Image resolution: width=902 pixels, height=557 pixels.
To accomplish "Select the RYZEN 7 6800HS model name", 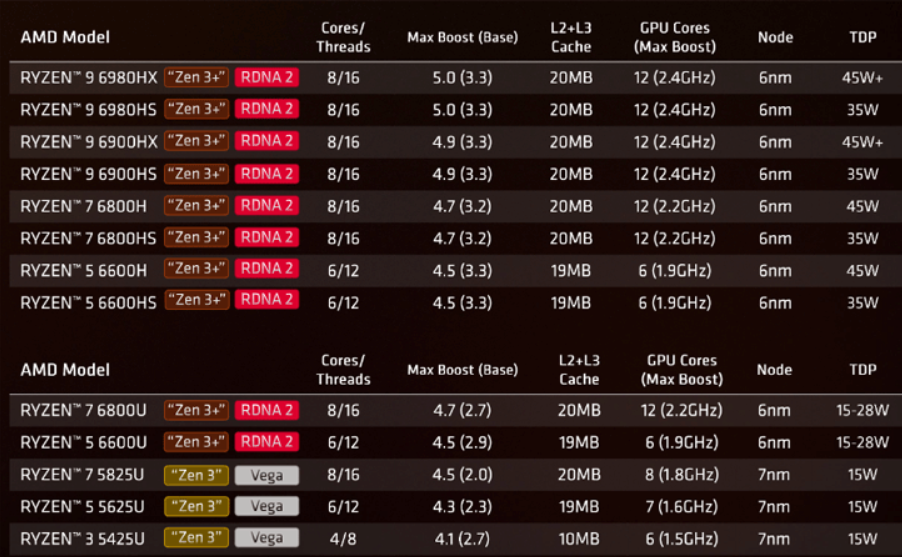I will click(x=88, y=238).
